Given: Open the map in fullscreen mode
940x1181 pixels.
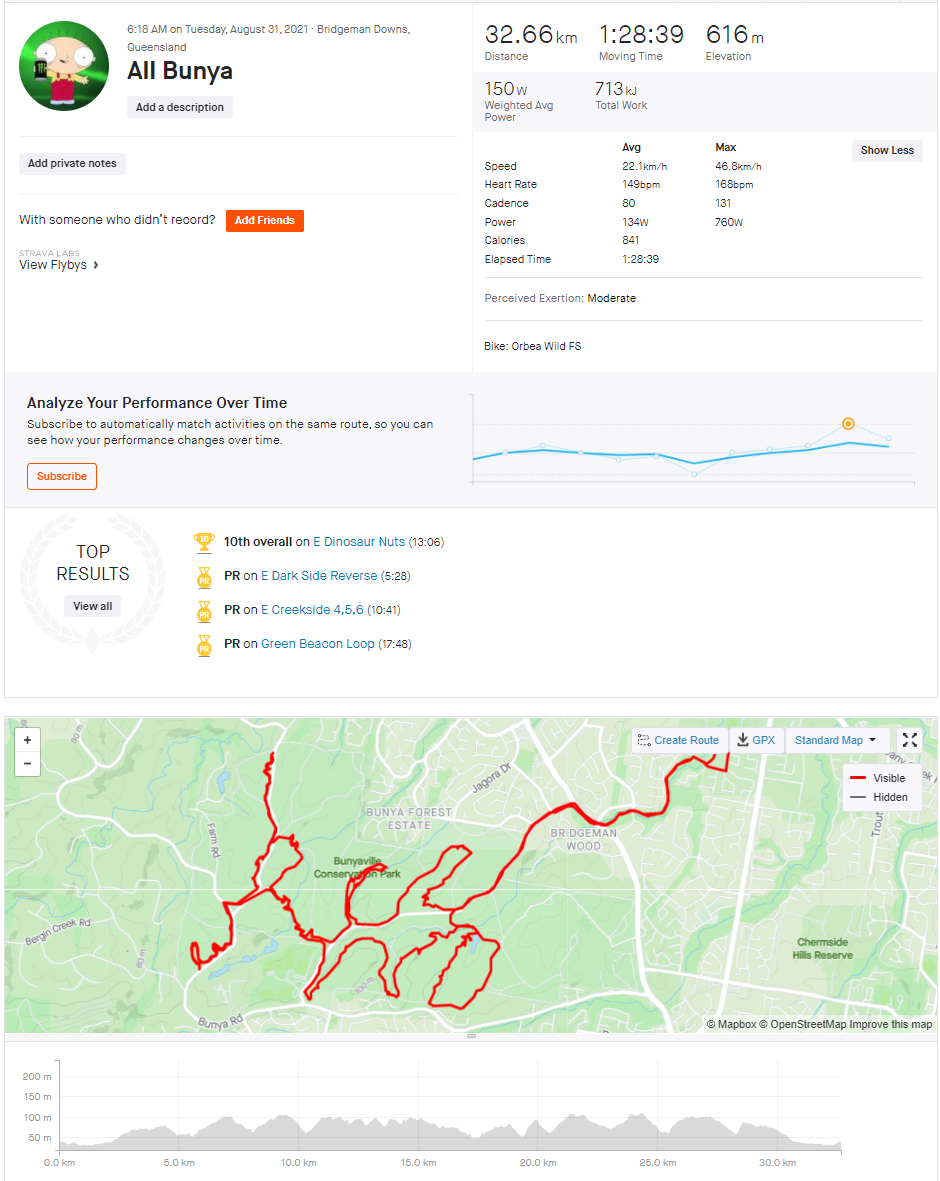Looking at the screenshot, I should click(909, 740).
